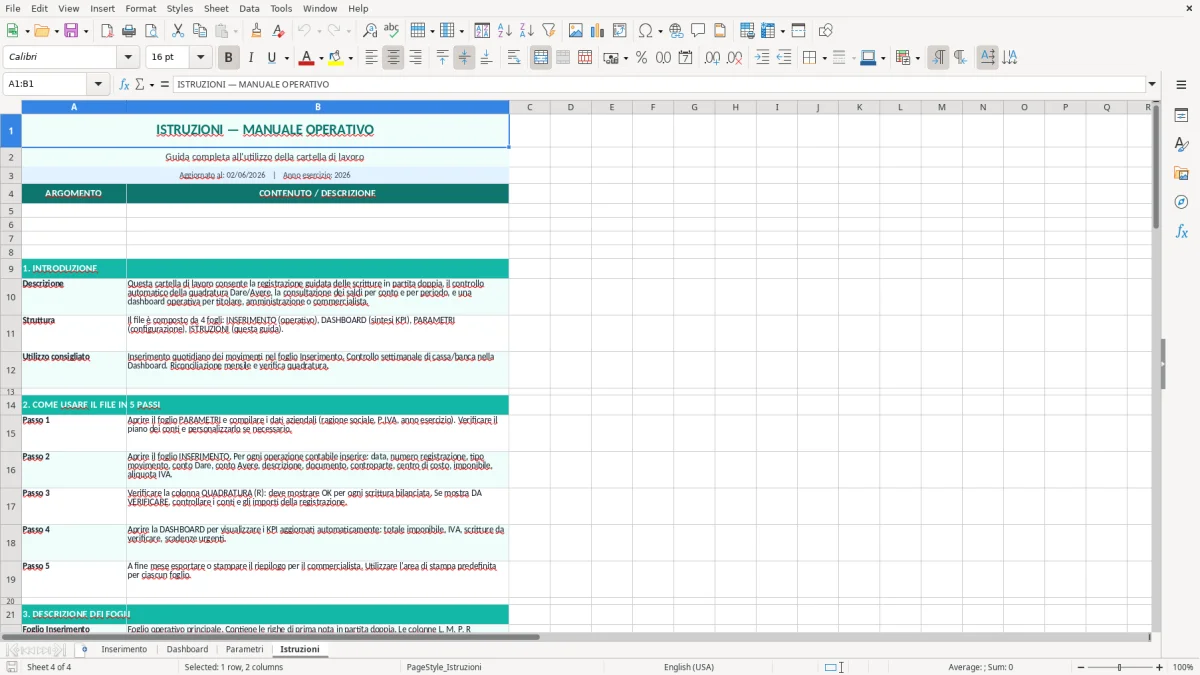Toggle Align Left
The height and width of the screenshot is (675, 1200).
click(371, 58)
